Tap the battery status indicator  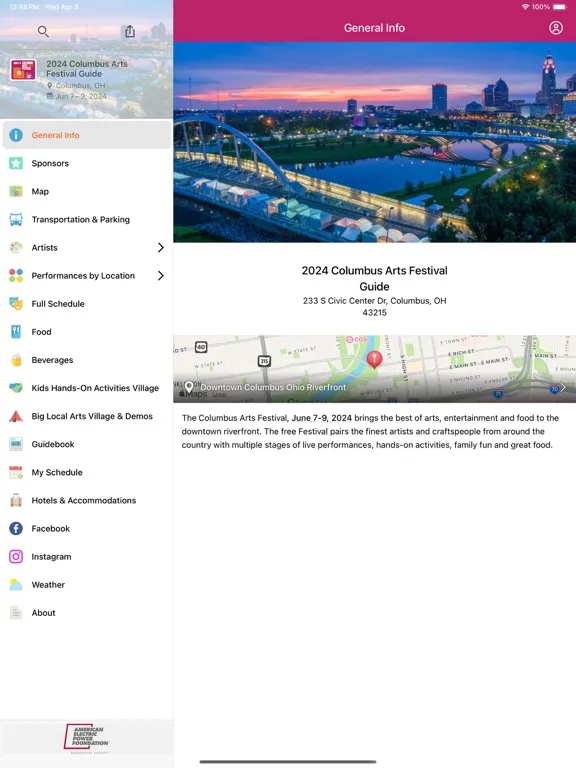coord(560,7)
